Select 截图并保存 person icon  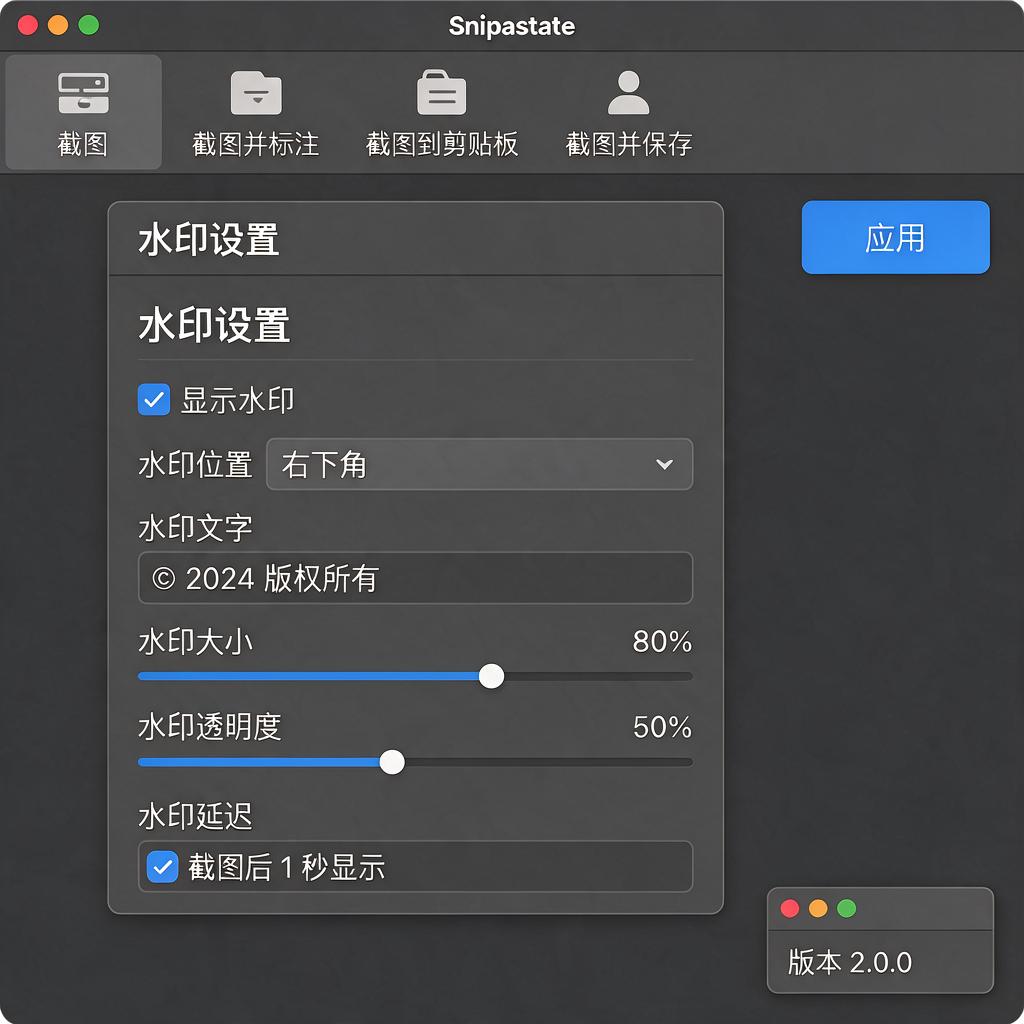click(x=628, y=92)
